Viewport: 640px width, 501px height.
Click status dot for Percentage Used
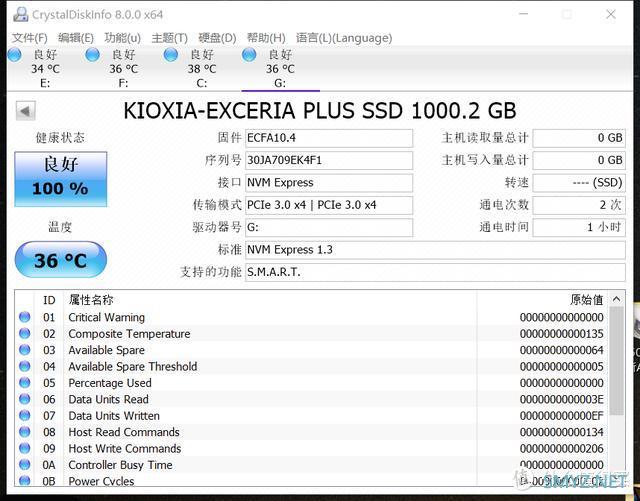click(x=24, y=382)
